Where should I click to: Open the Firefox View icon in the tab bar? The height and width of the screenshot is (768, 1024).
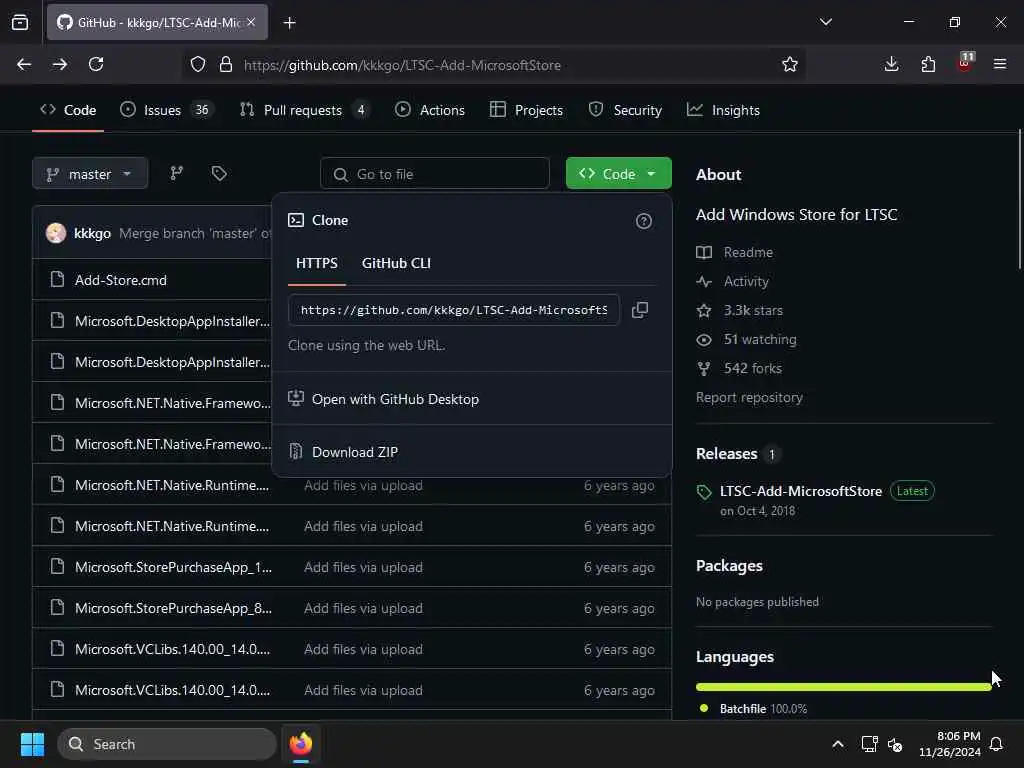20,22
